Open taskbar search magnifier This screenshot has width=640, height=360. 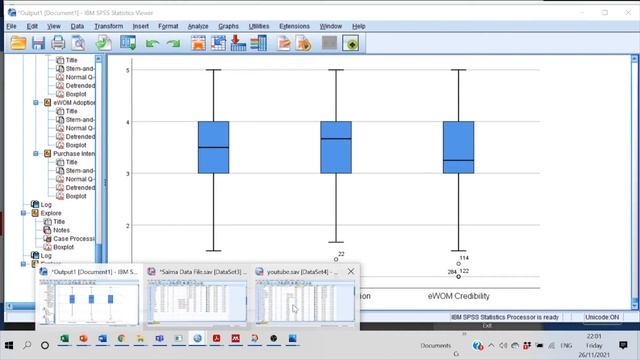[27, 345]
